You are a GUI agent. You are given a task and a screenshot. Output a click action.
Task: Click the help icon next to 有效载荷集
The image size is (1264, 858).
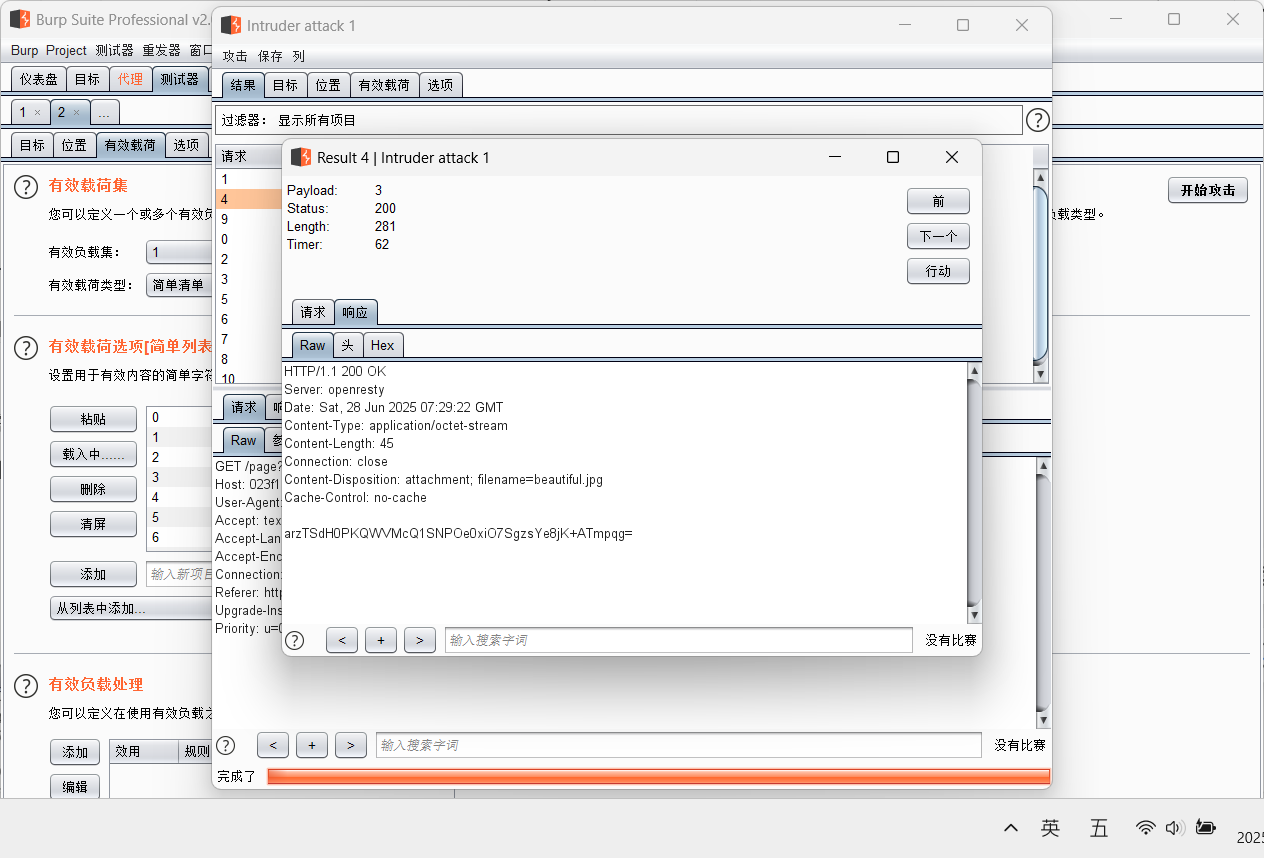coord(26,187)
